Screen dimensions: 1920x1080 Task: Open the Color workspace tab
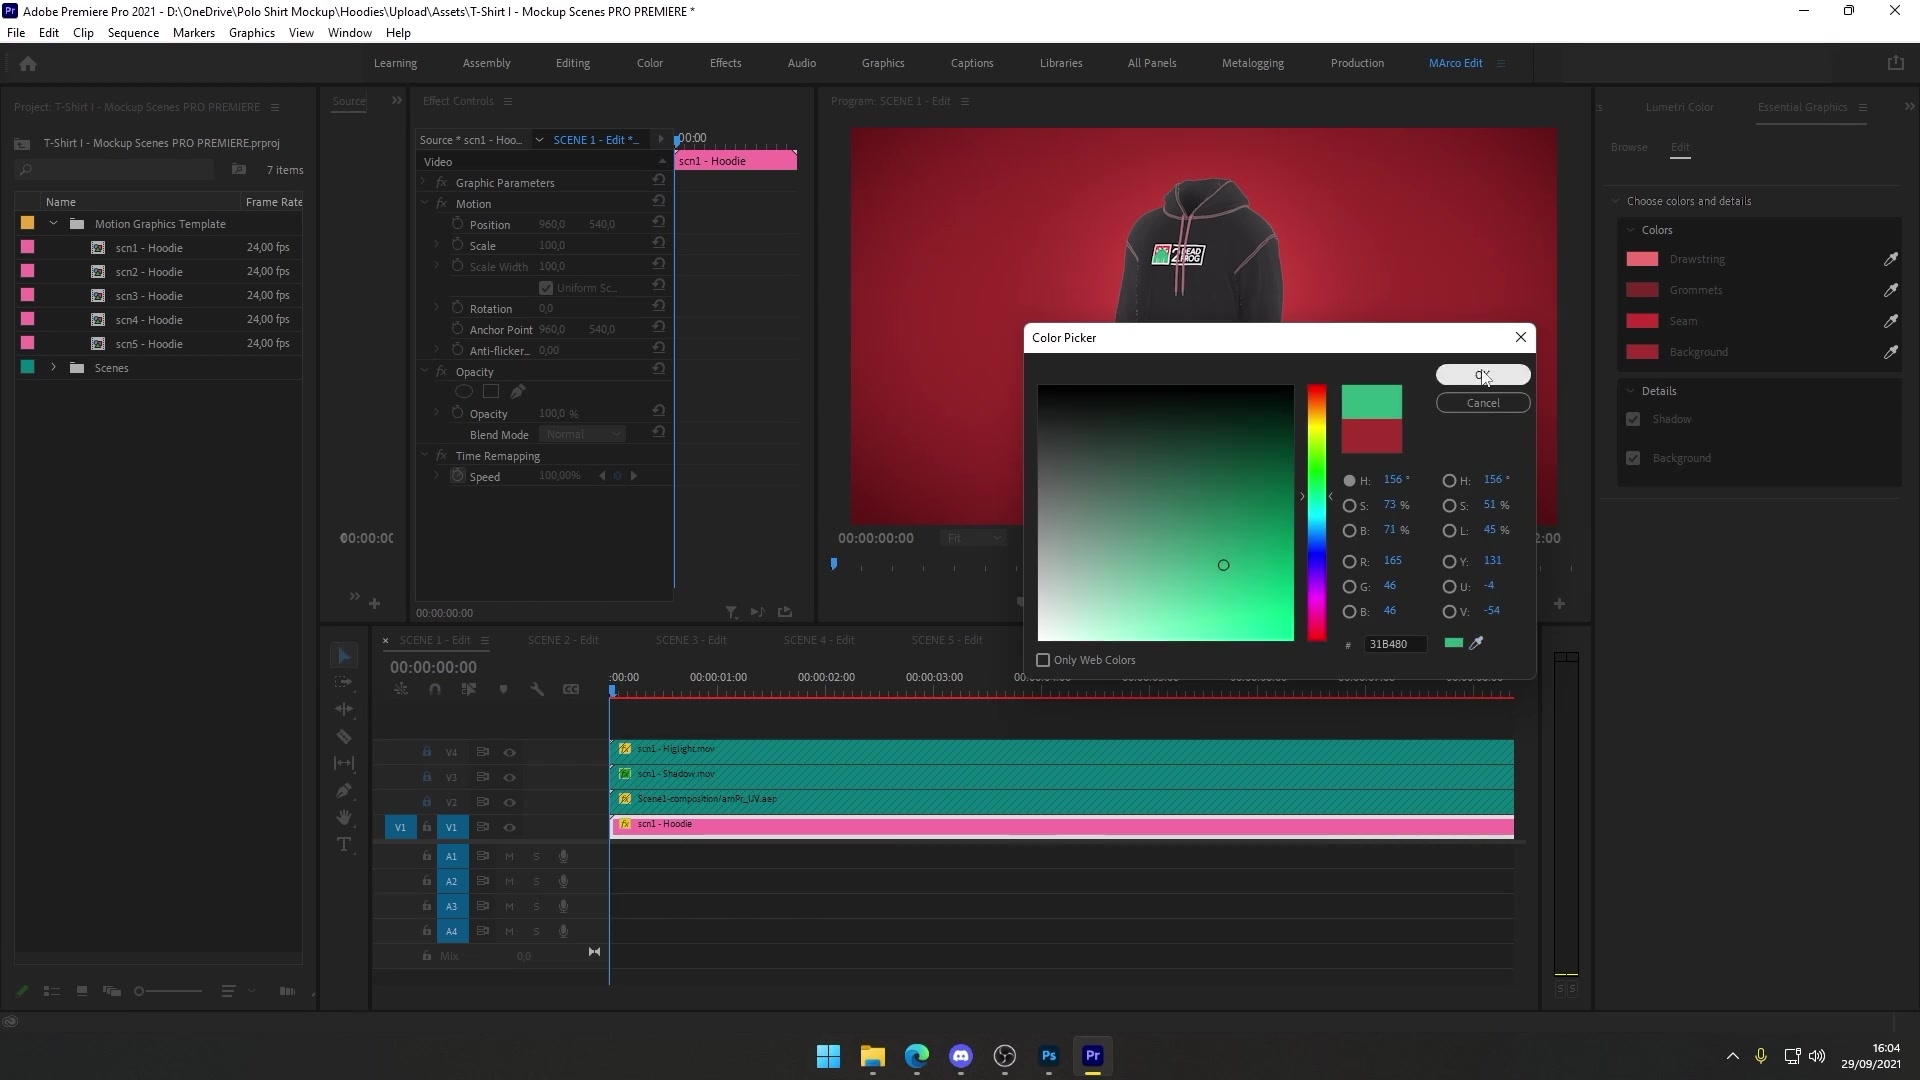tap(649, 62)
